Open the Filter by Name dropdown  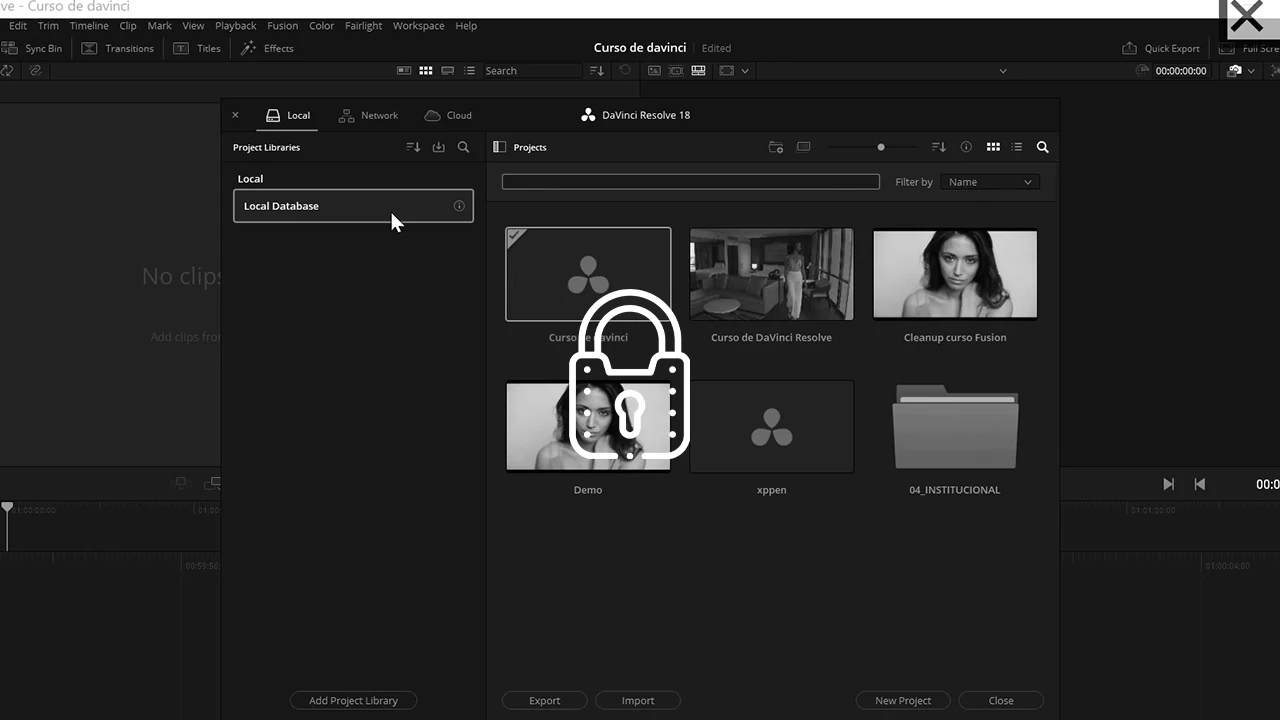990,182
